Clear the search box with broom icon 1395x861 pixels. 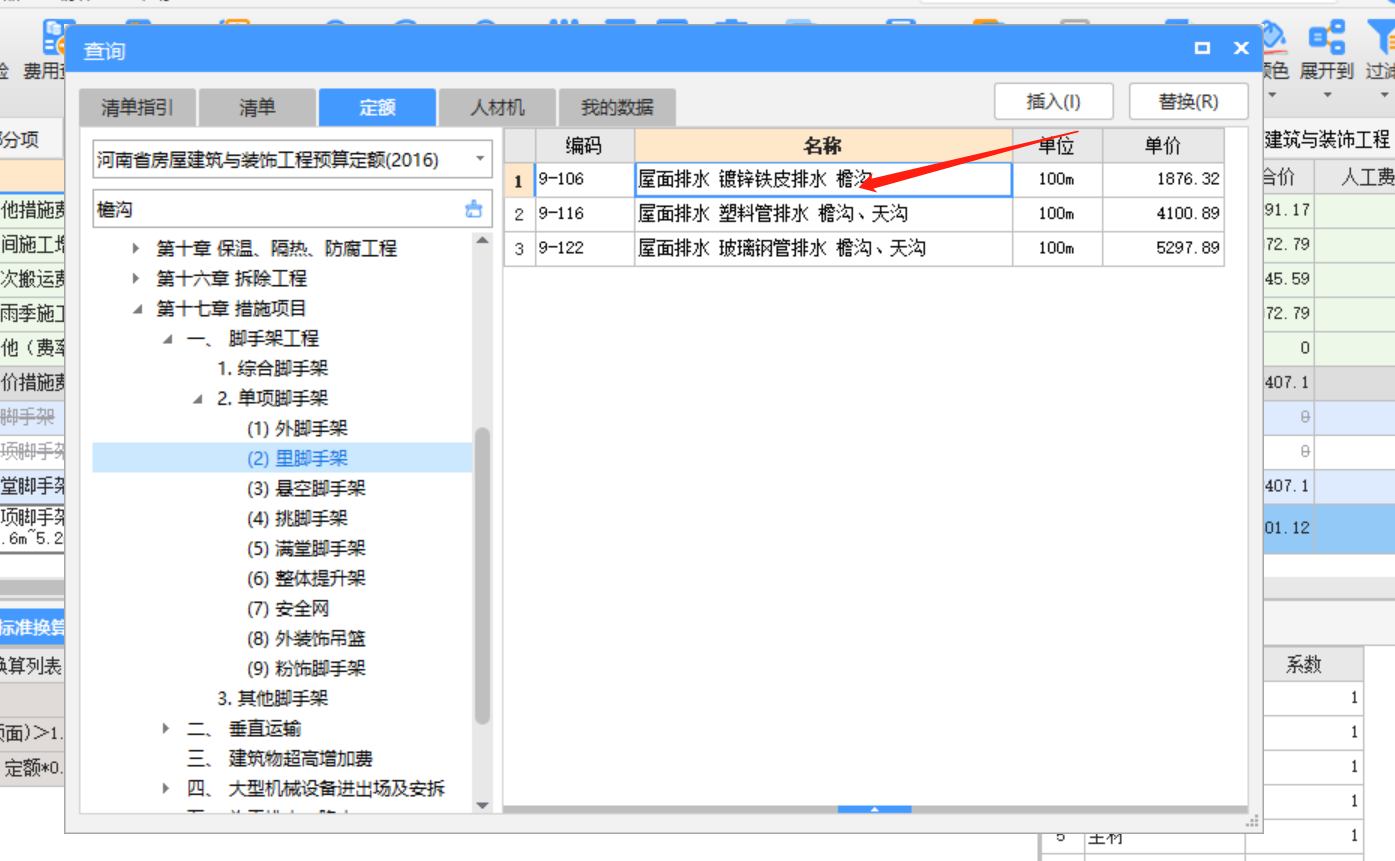point(474,209)
